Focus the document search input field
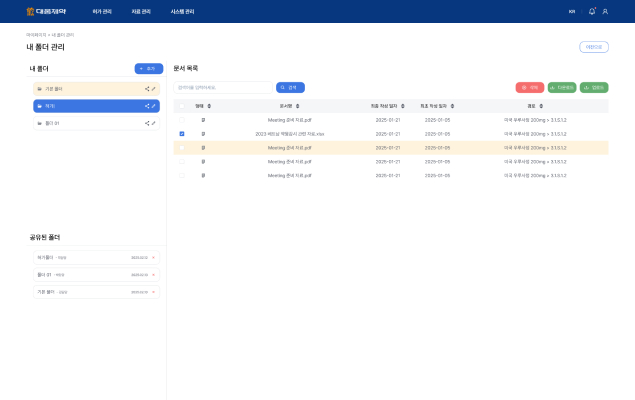 [x=222, y=87]
